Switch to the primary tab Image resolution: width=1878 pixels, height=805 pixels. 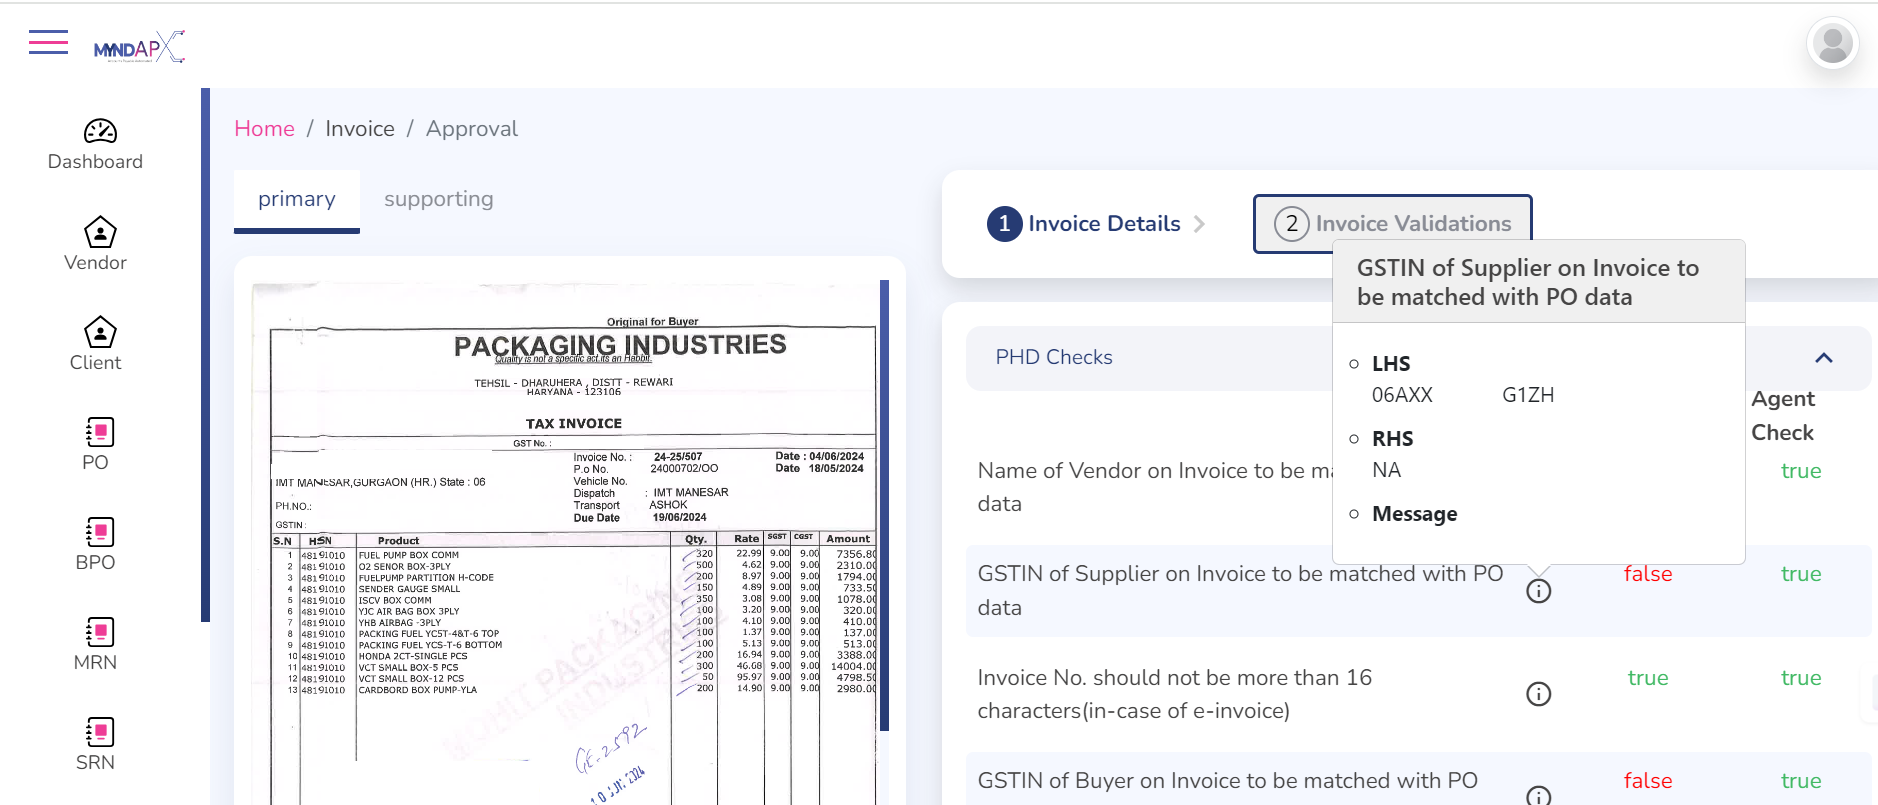click(x=297, y=200)
